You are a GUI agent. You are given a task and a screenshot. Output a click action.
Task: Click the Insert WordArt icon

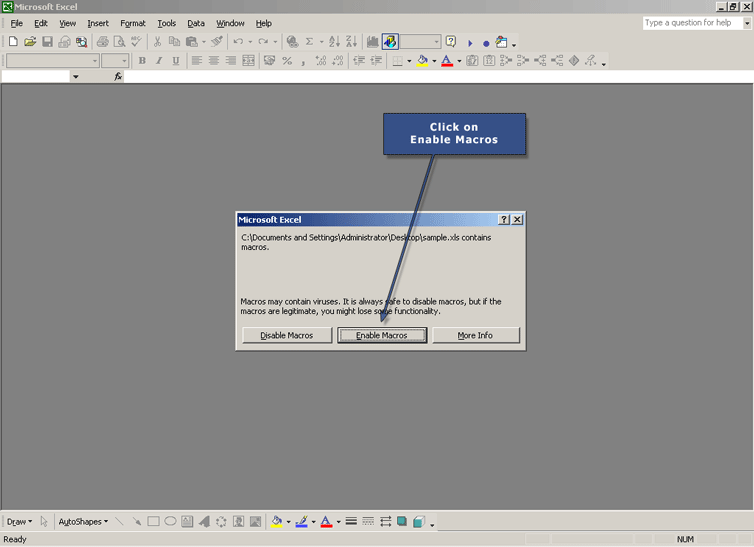[204, 522]
